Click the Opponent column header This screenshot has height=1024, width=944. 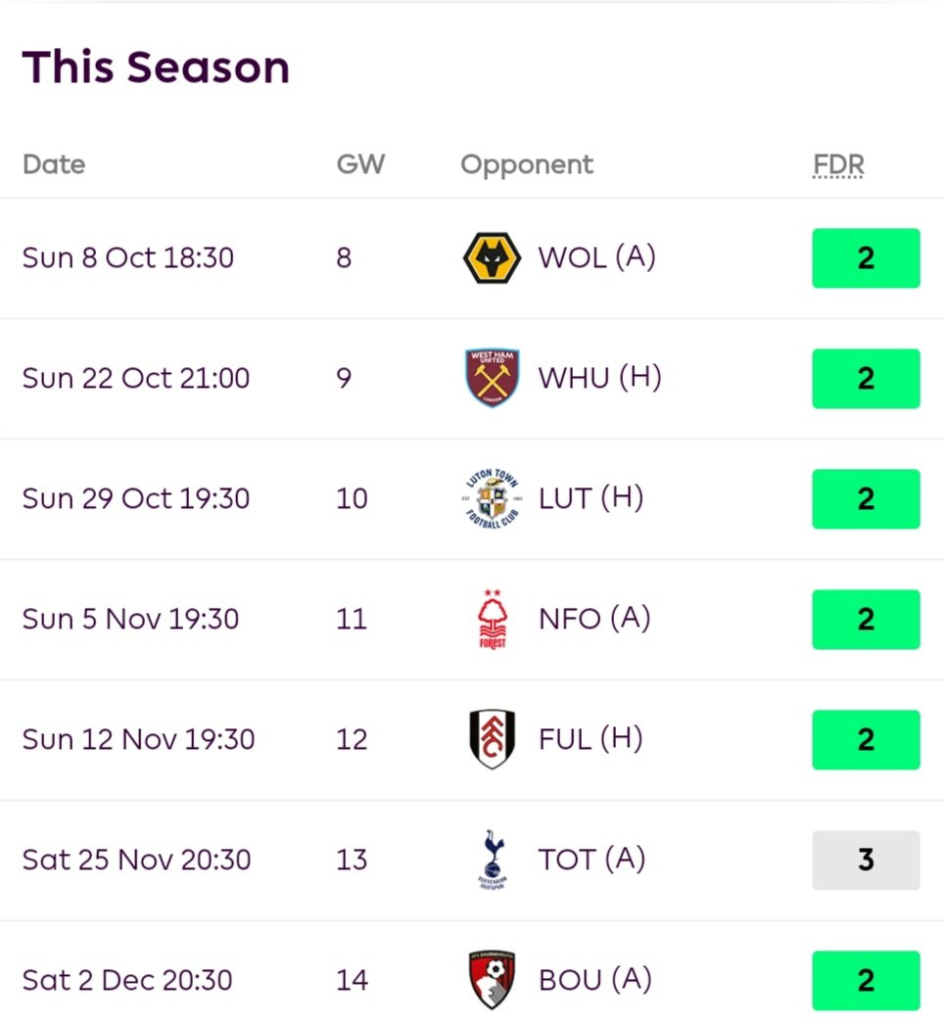(x=527, y=164)
